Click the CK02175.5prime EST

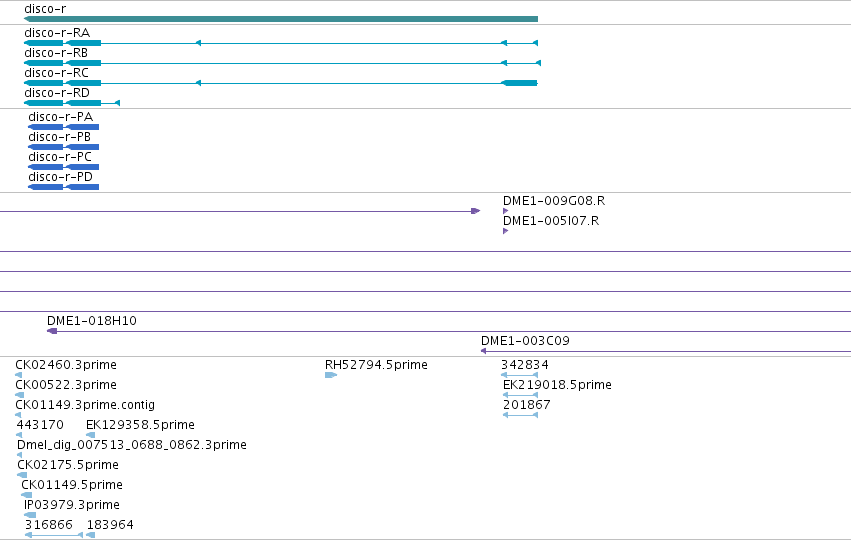[68, 465]
